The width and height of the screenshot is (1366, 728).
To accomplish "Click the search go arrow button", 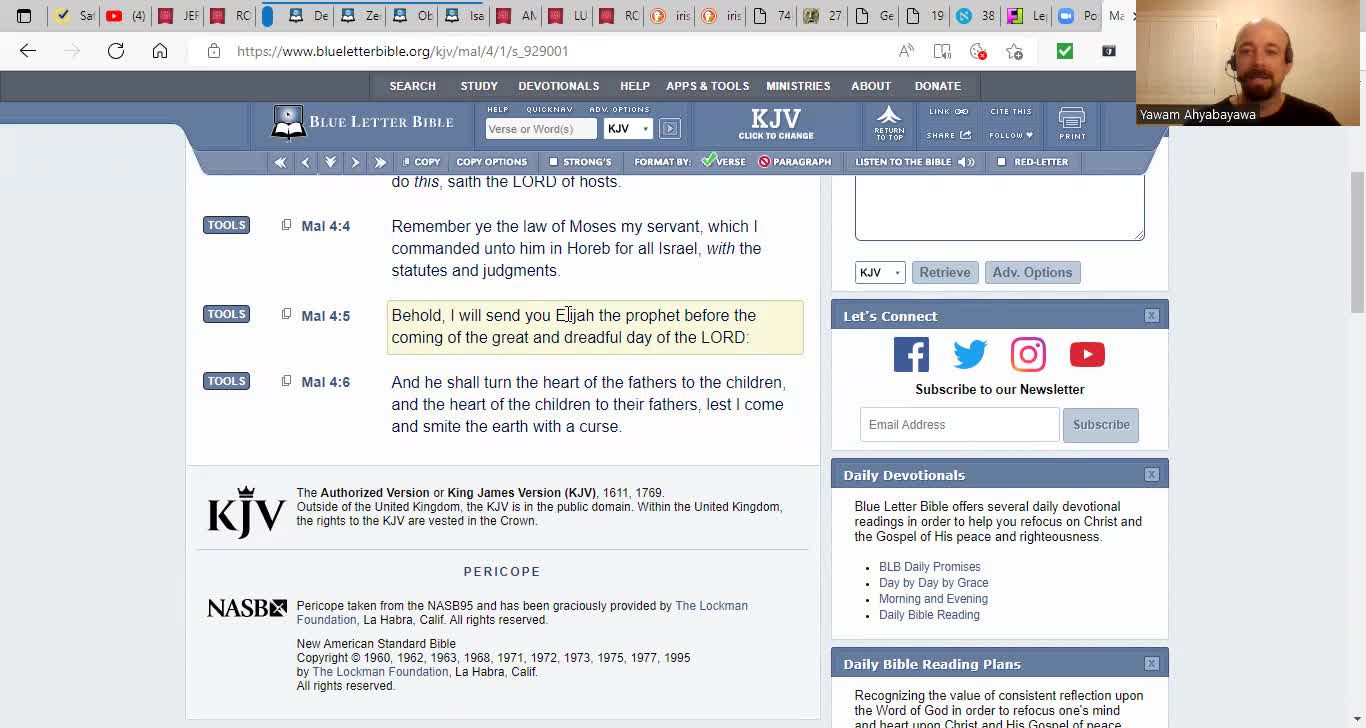I will (670, 128).
